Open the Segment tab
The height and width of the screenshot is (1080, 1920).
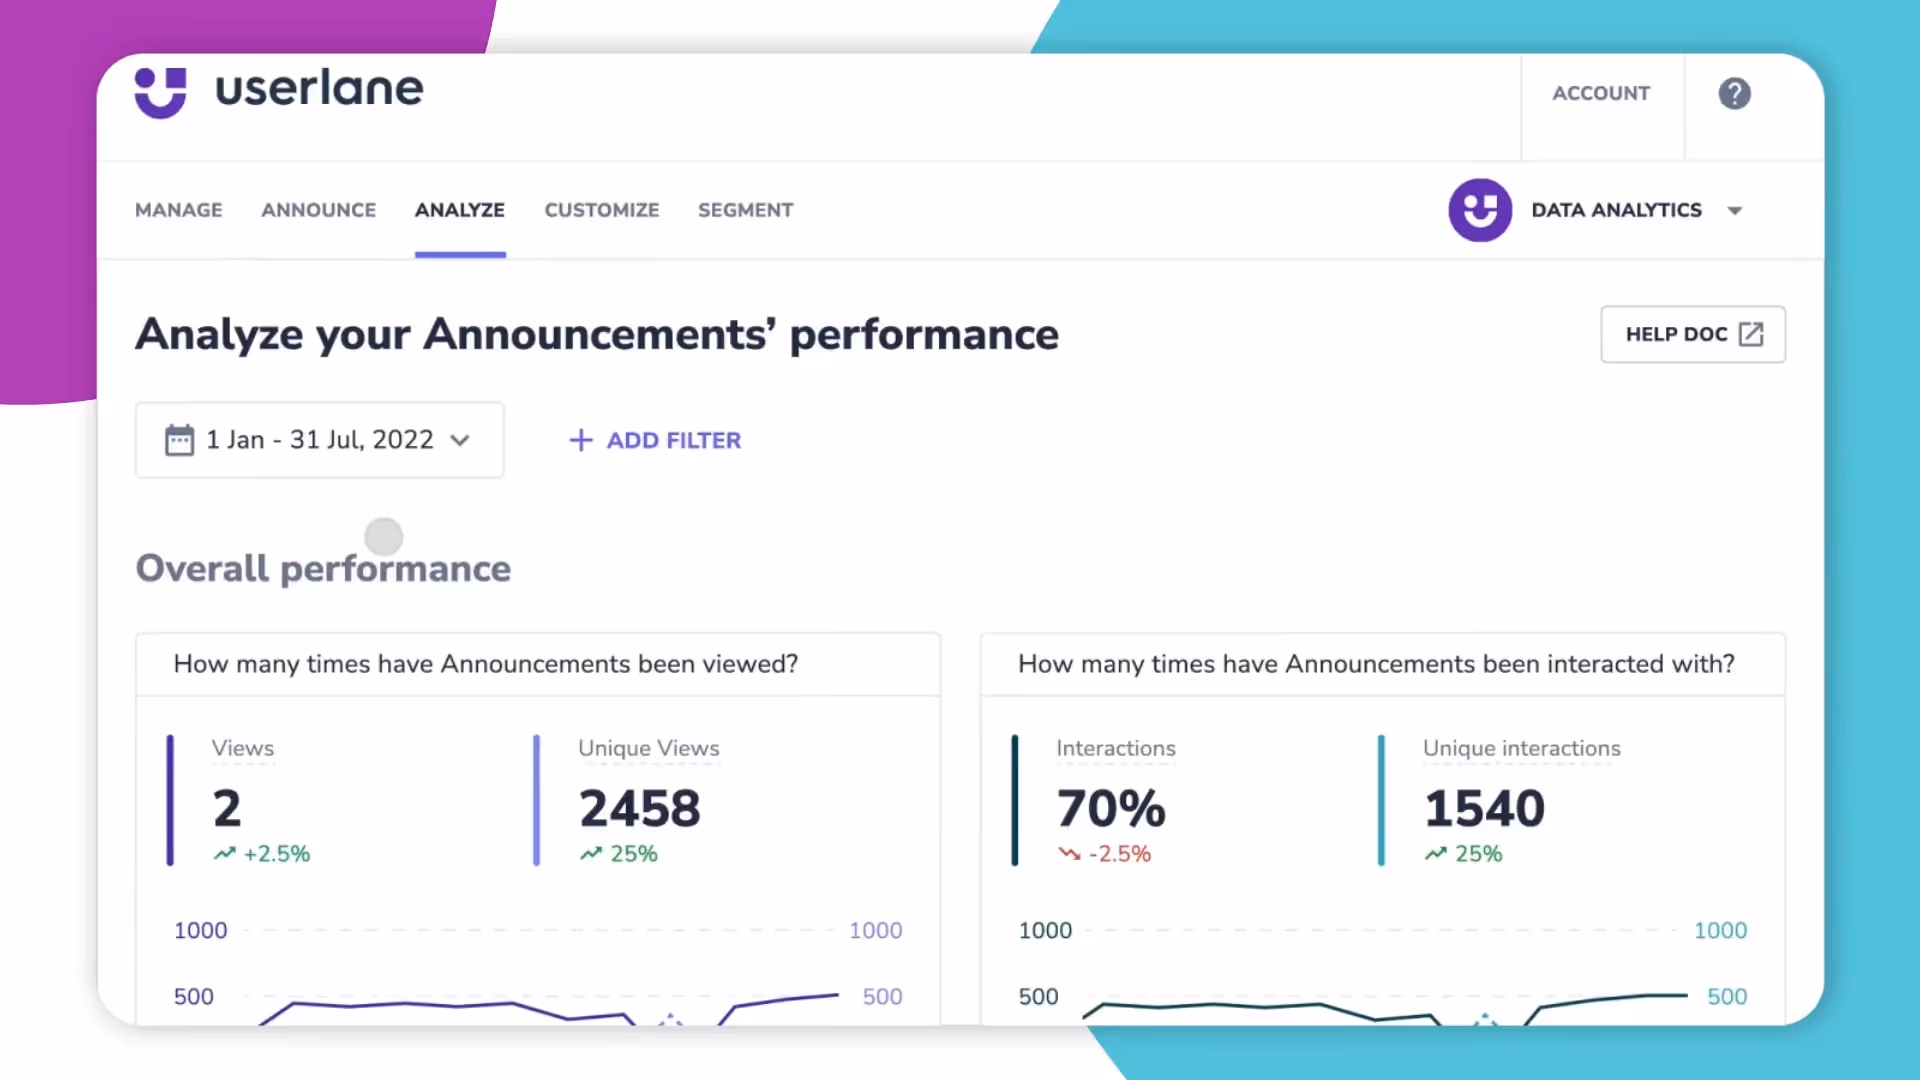[746, 210]
